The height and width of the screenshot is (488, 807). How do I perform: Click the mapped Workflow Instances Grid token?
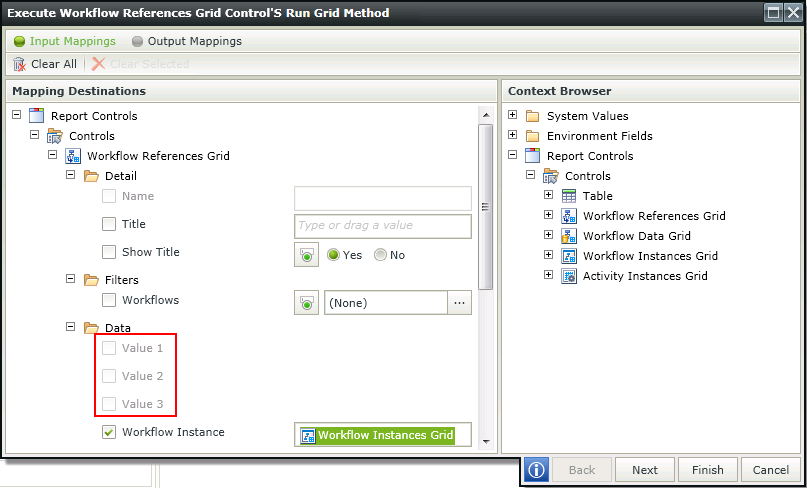coord(377,435)
